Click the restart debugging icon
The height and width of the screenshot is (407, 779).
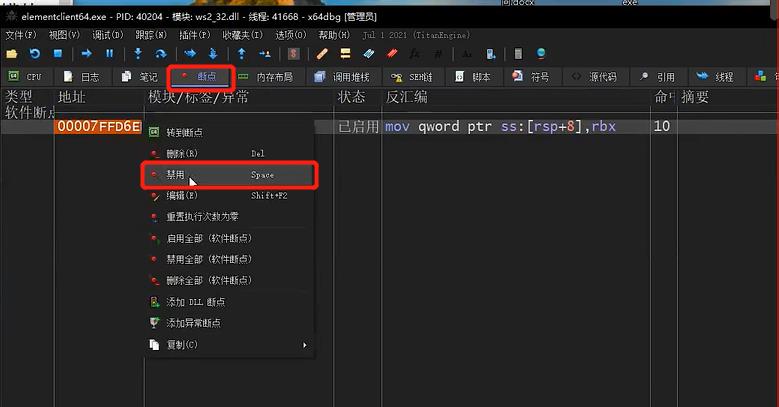[35, 53]
